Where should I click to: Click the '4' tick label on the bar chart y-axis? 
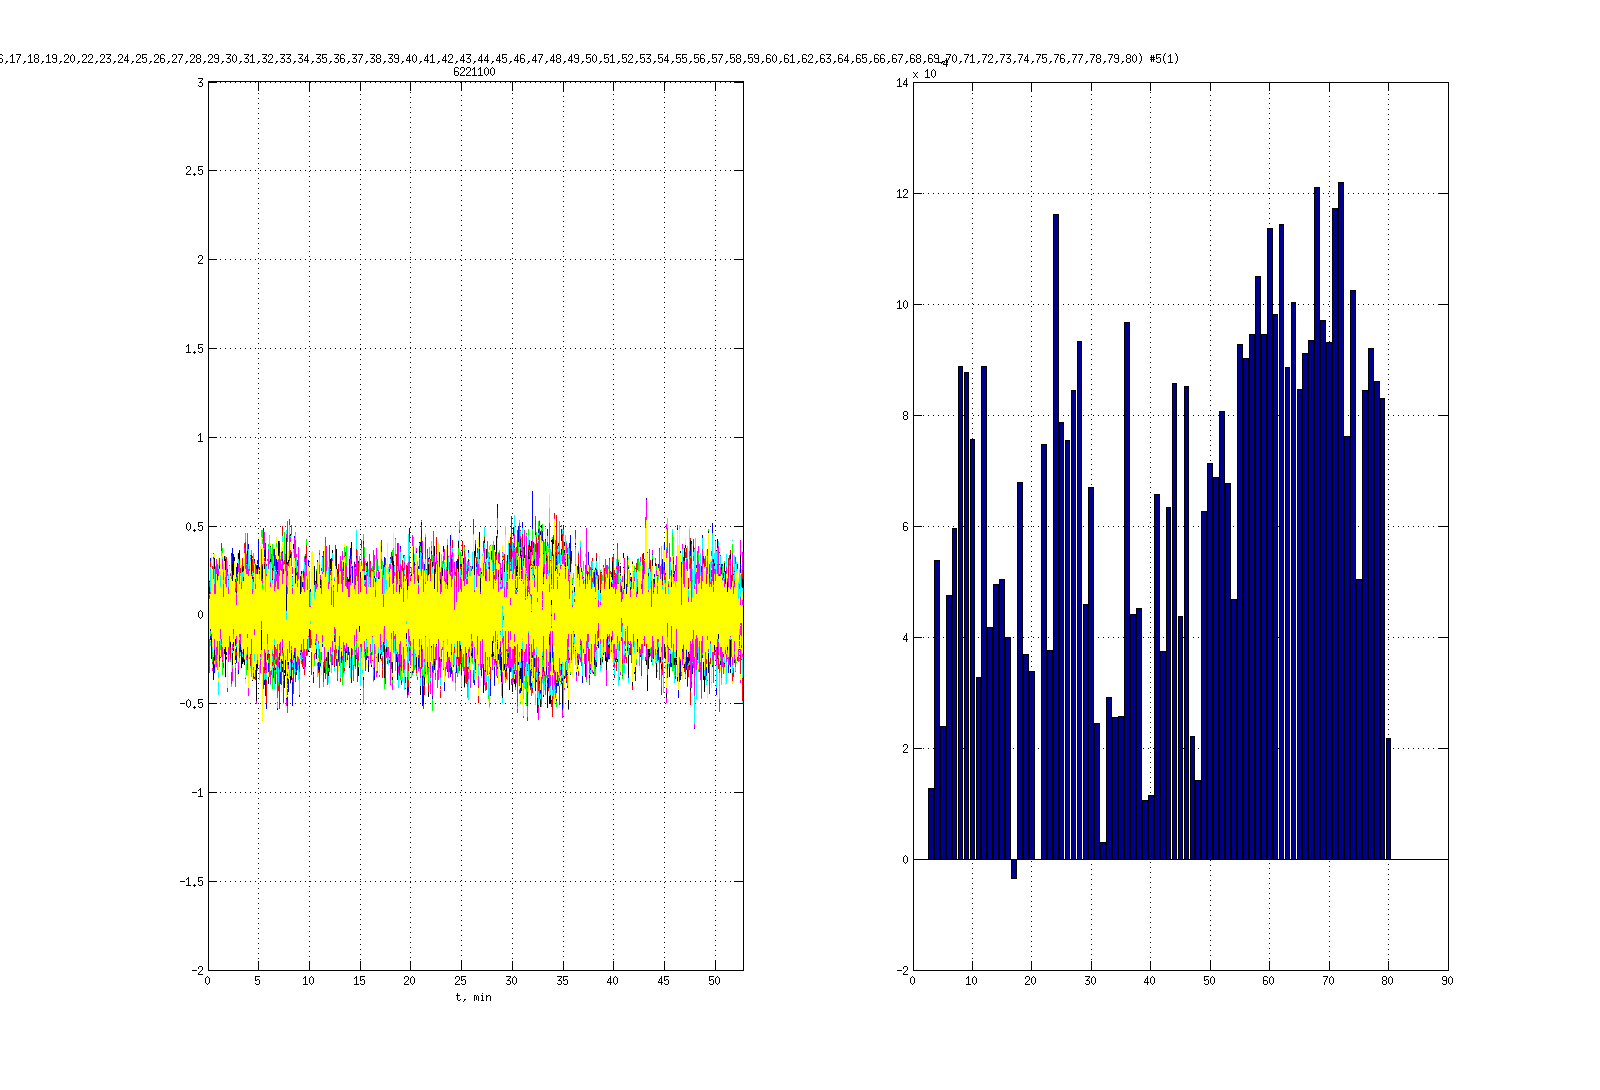905,638
